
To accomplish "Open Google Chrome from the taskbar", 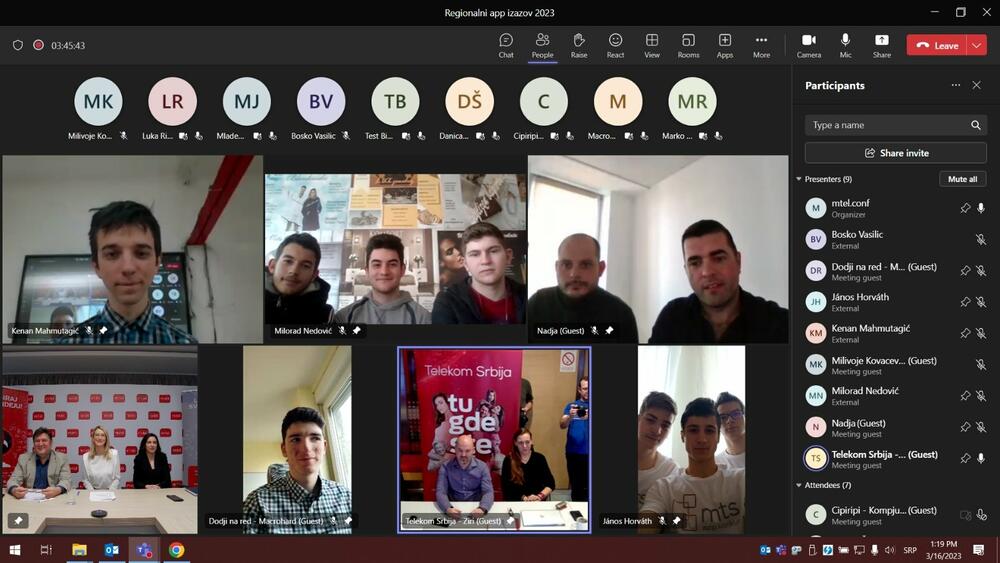I will [x=176, y=550].
